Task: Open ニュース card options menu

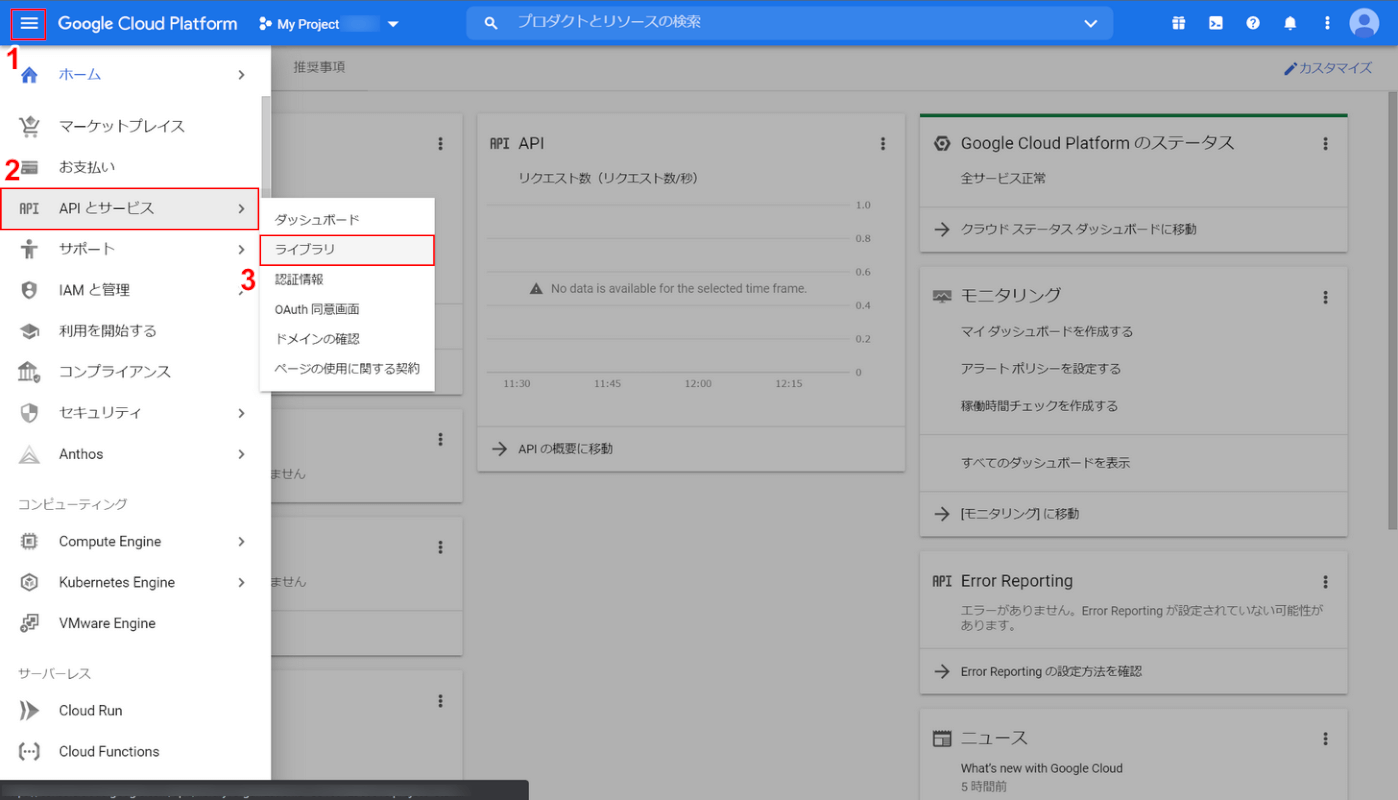Action: tap(1326, 739)
